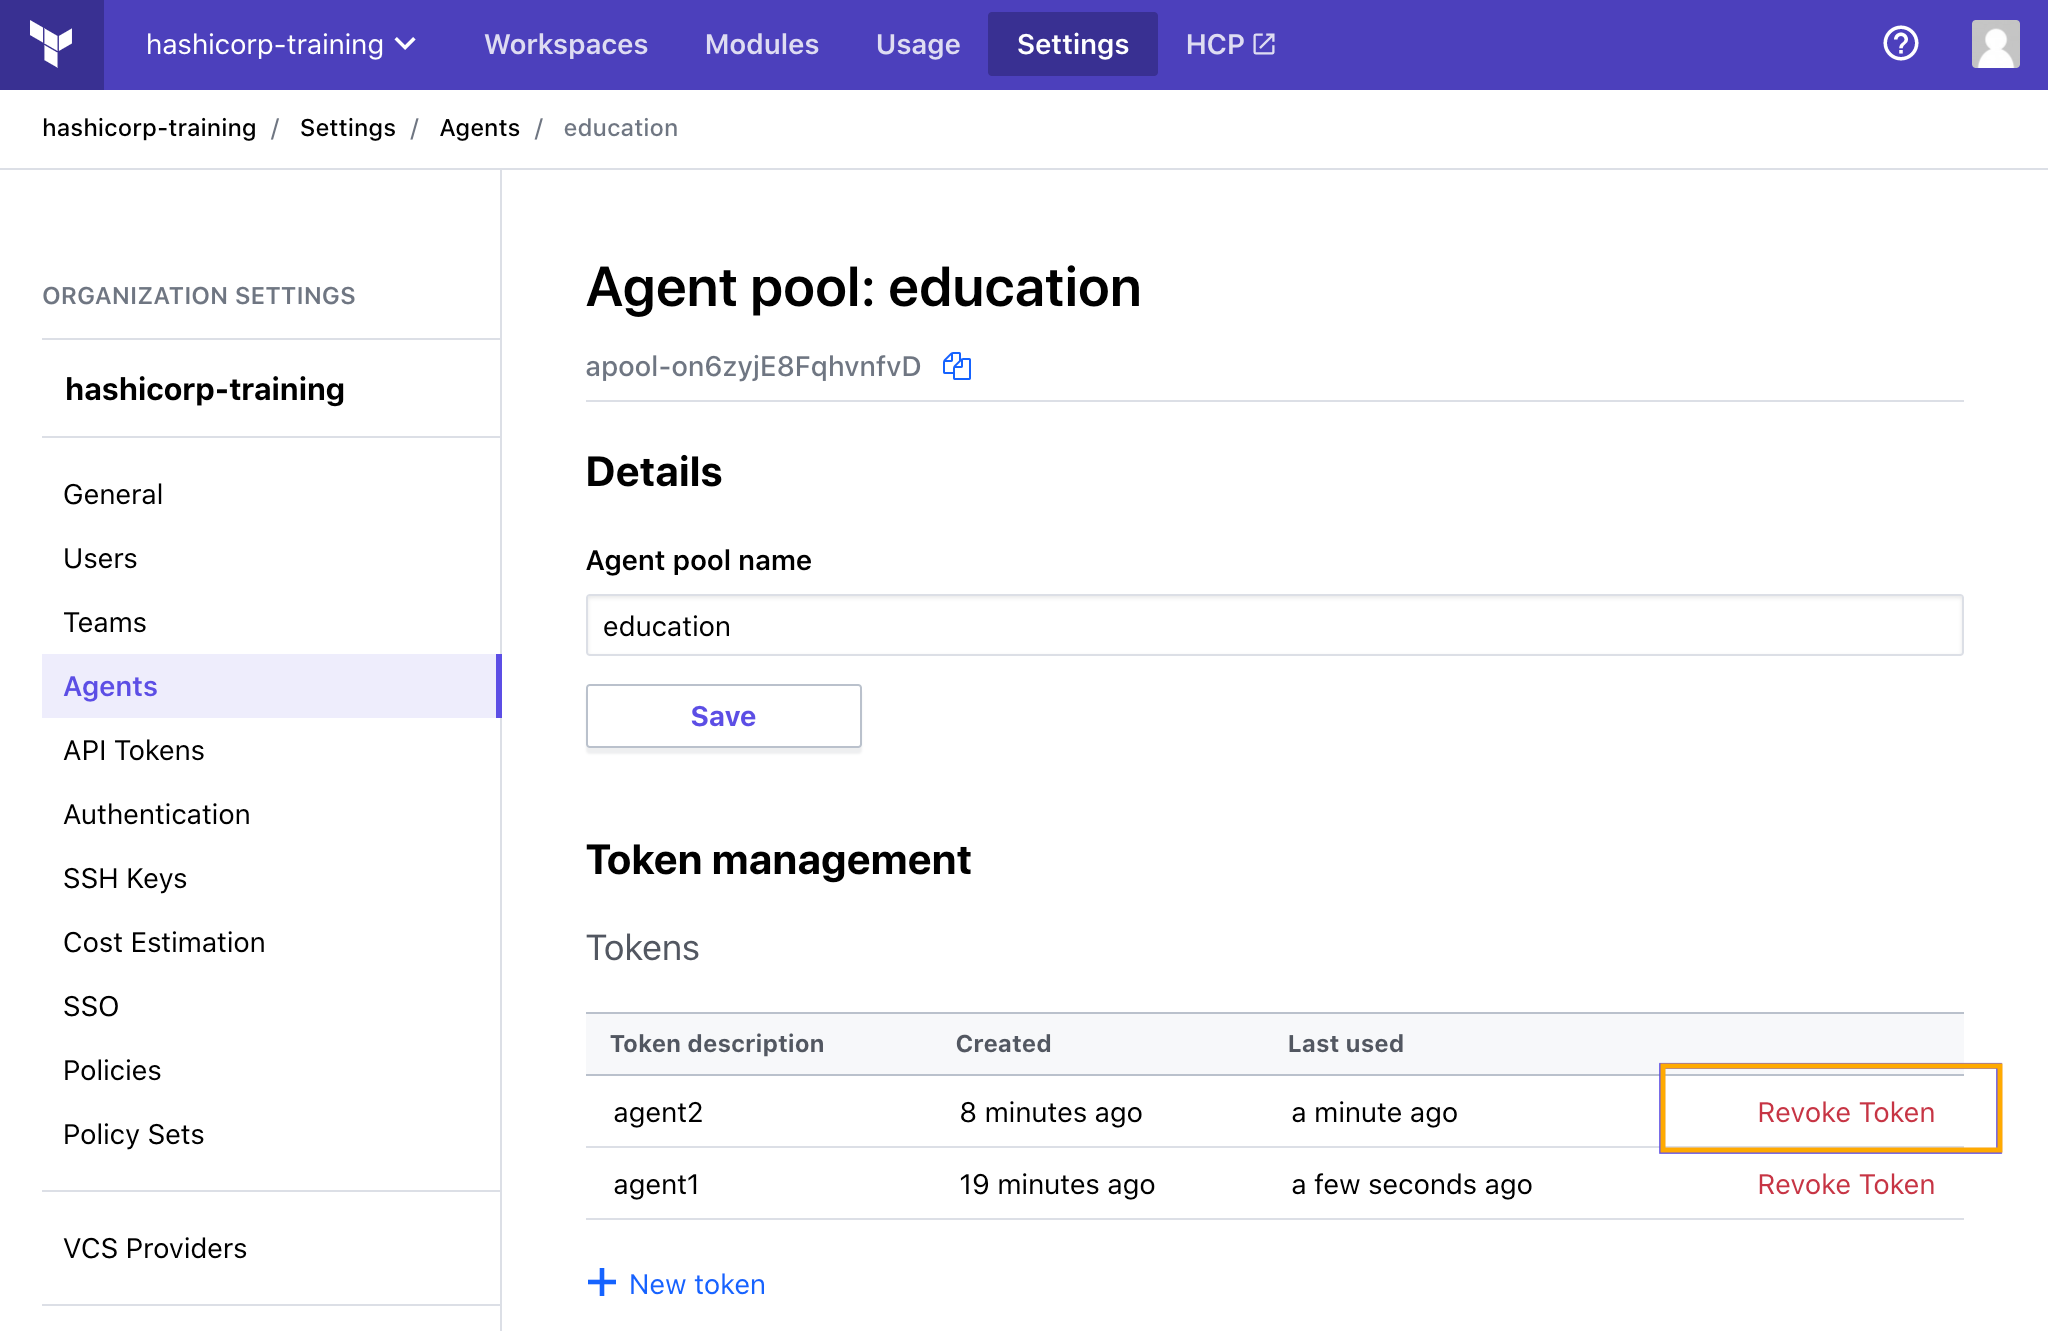Revoke the agent1 token
Screen dimensions: 2048x1331
click(1846, 1184)
